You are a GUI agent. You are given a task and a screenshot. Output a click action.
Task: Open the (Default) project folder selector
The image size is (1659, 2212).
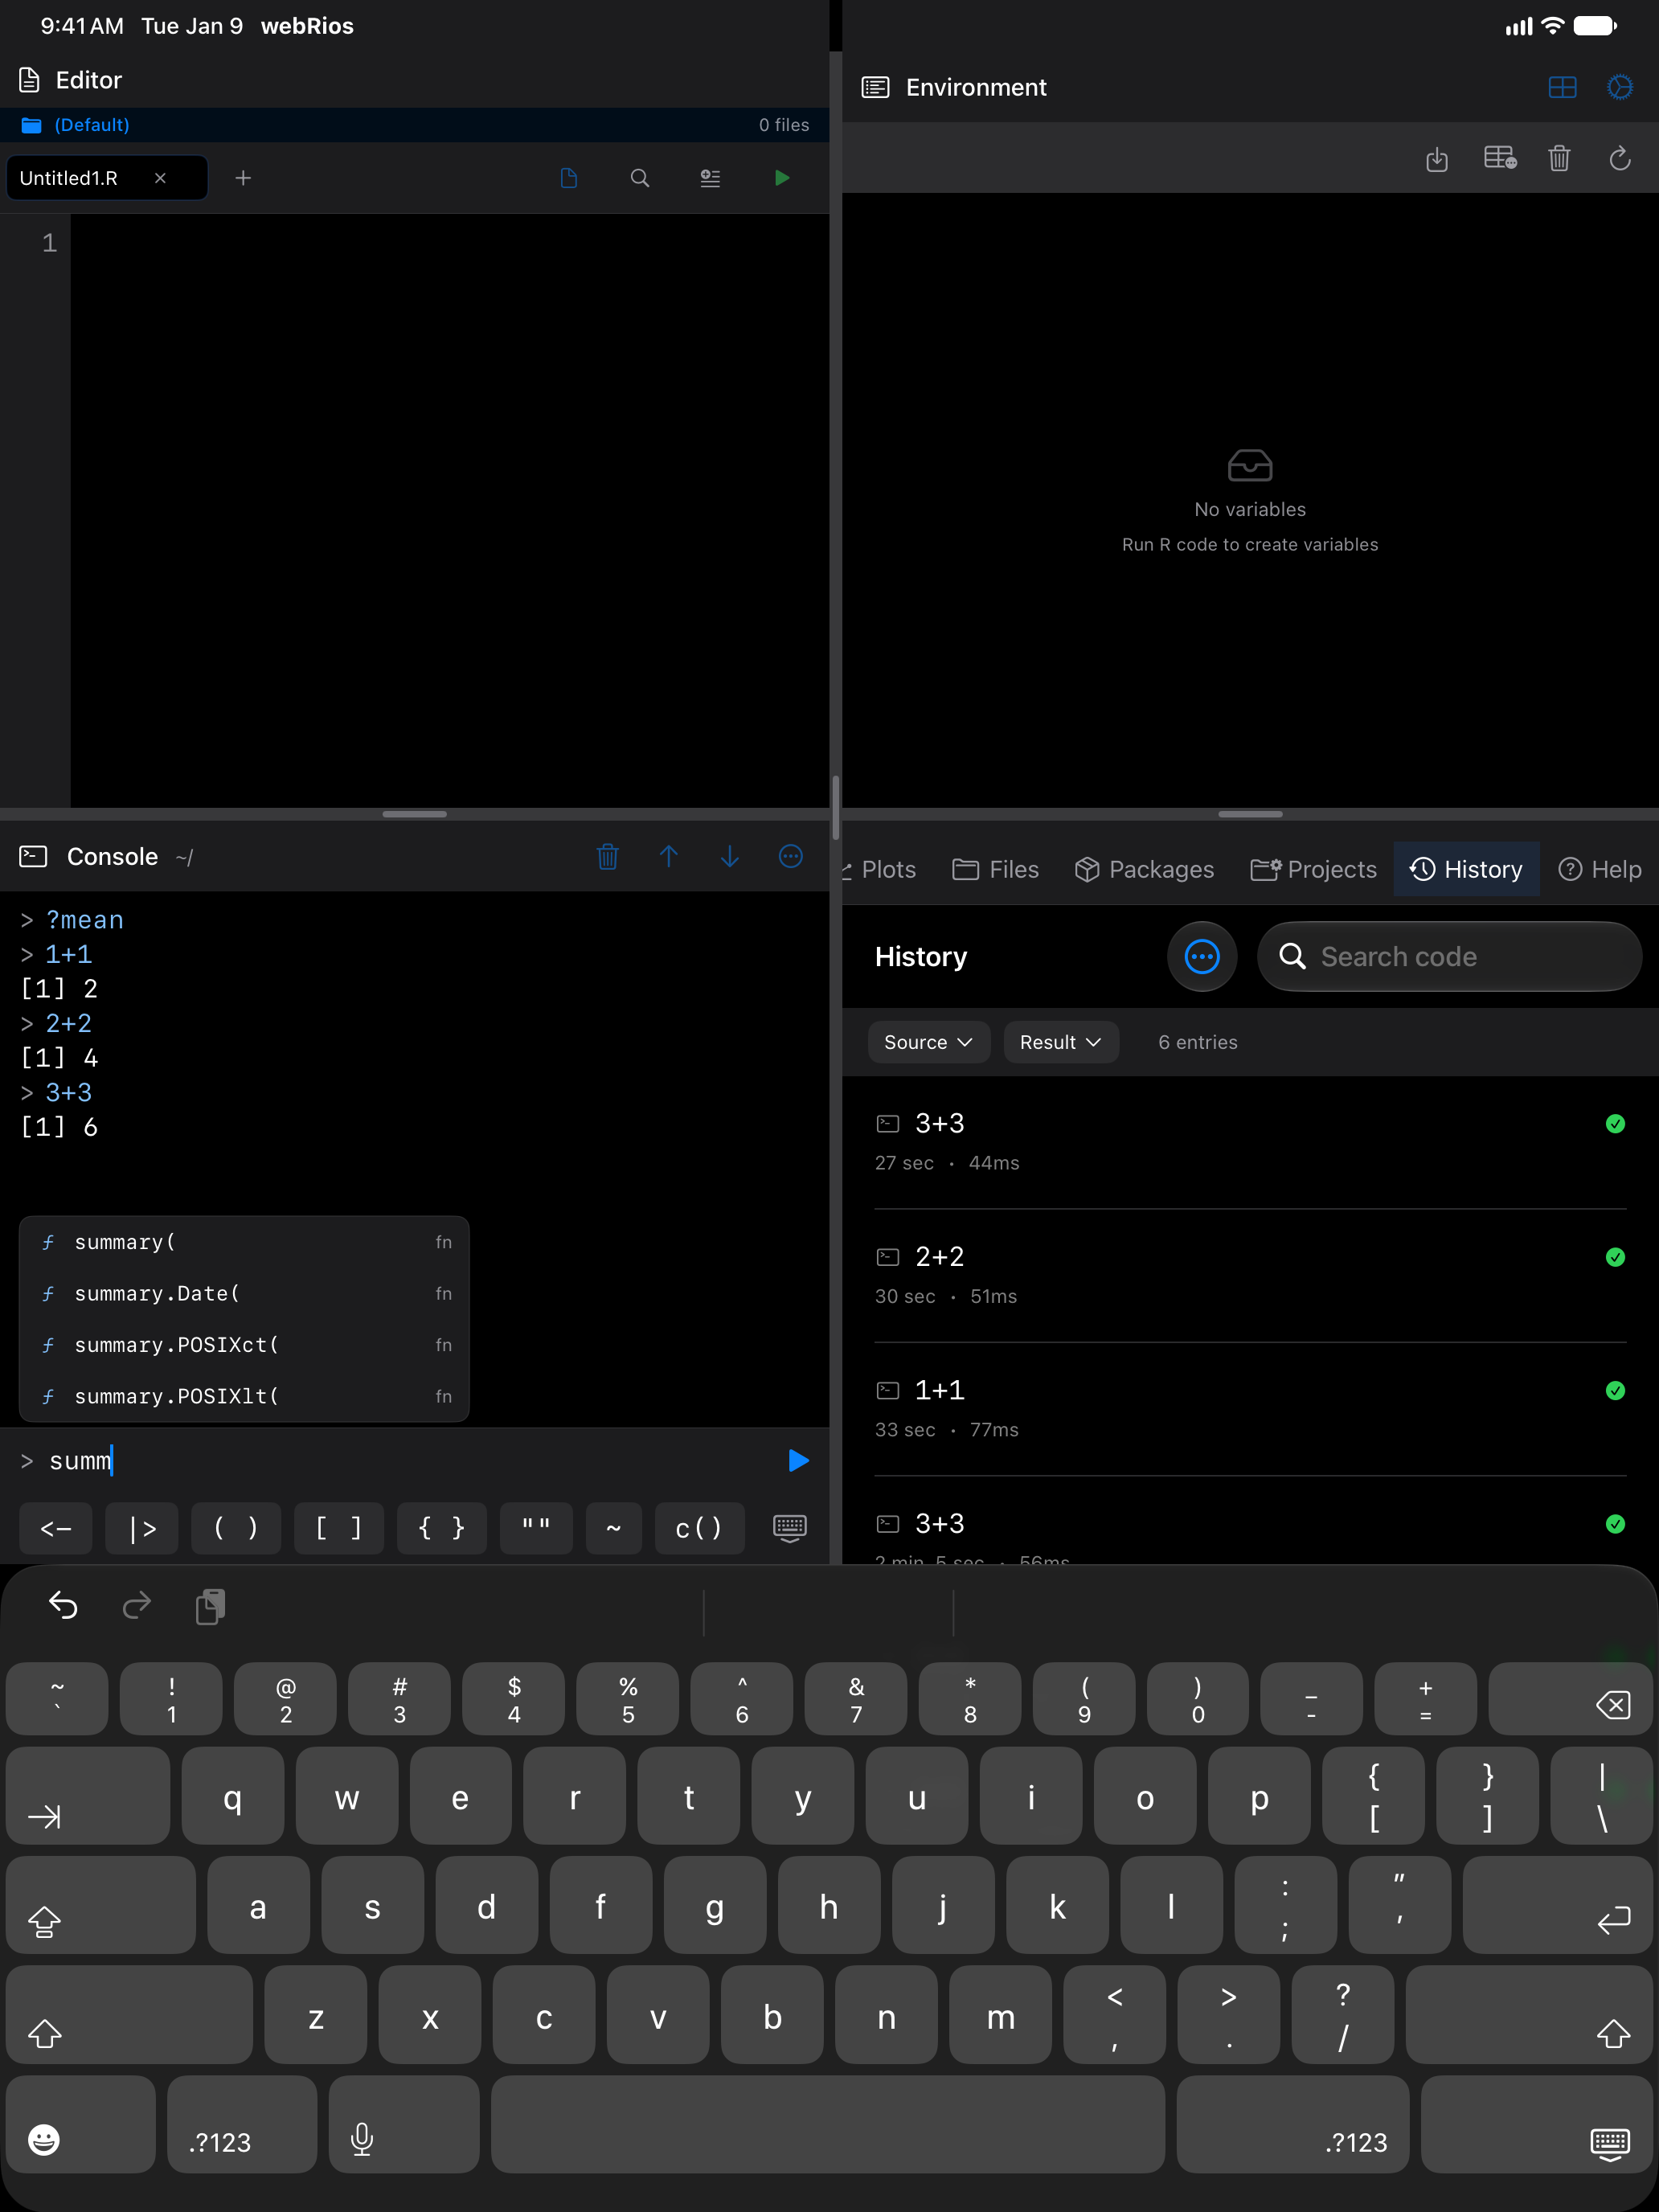point(76,125)
